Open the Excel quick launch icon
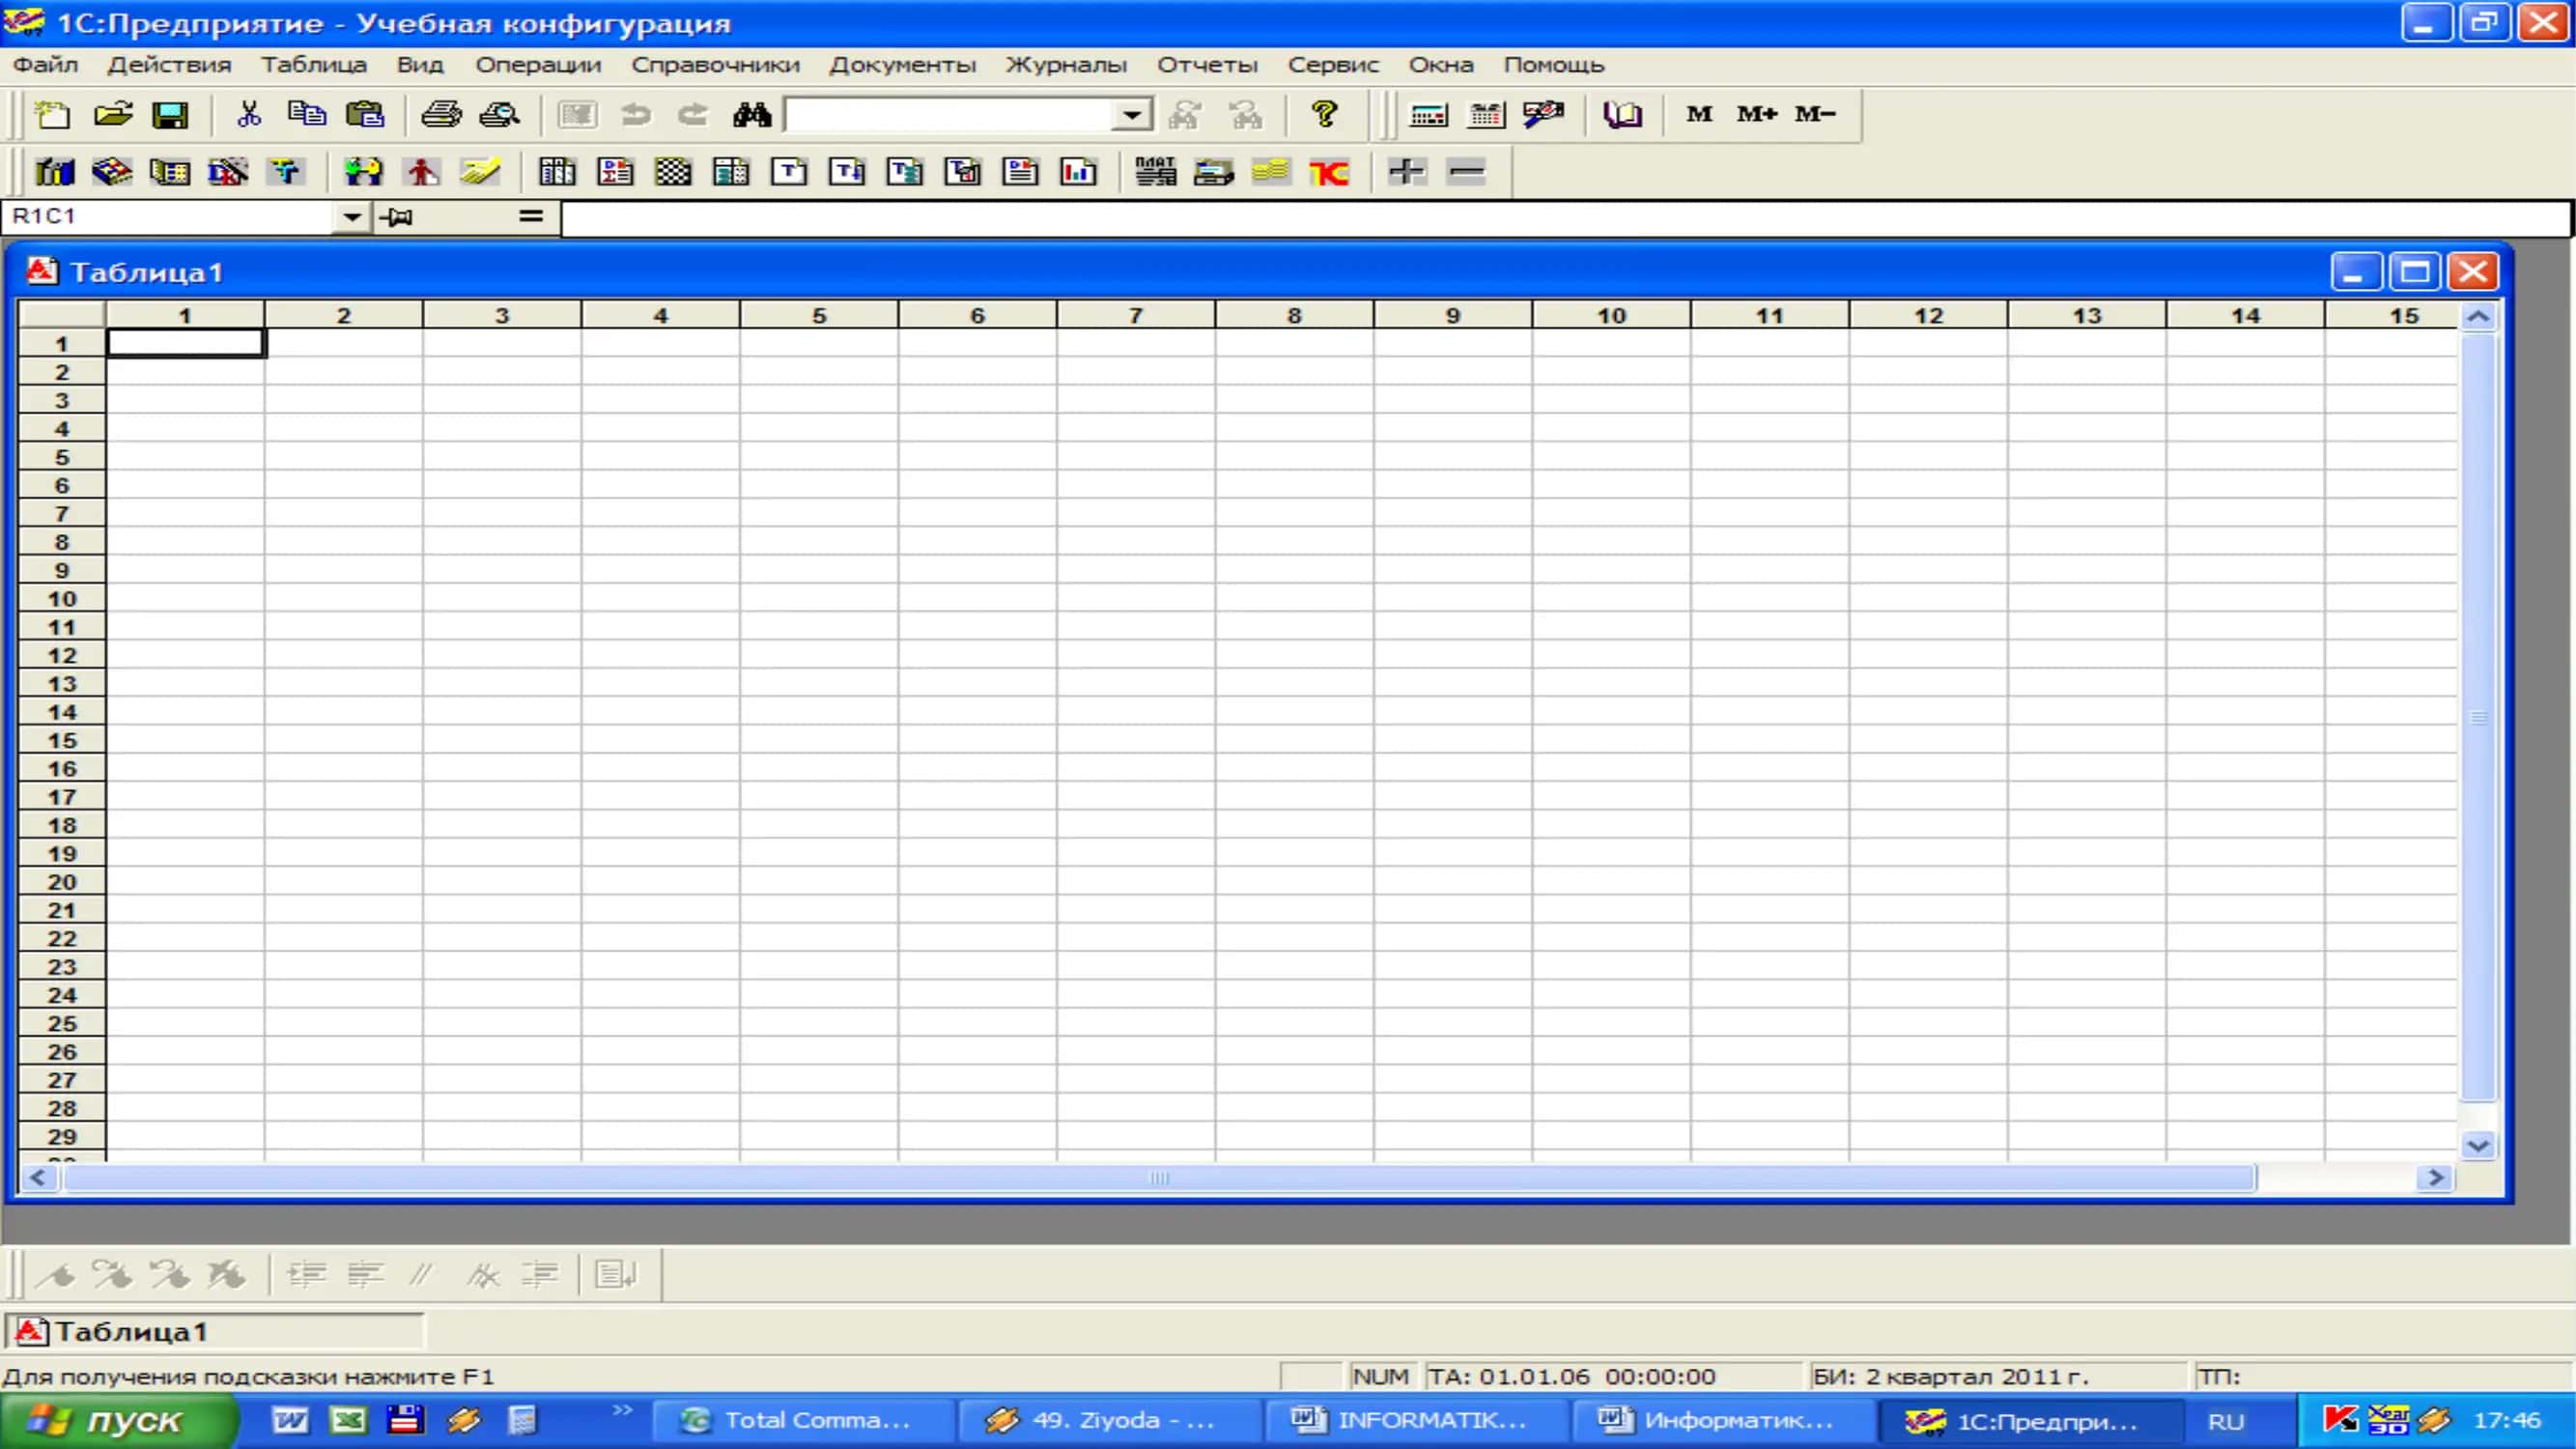 348,1420
